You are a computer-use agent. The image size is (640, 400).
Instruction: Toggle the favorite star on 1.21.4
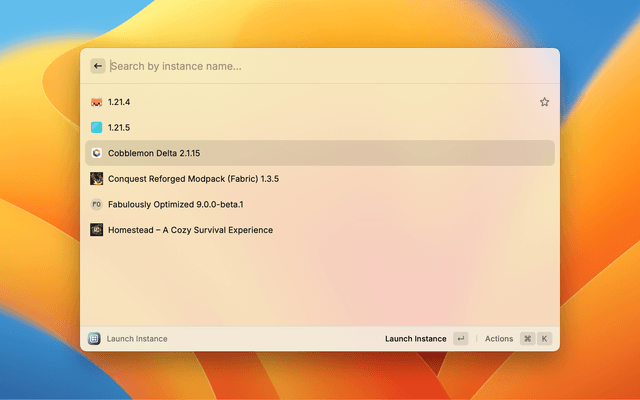coord(544,102)
